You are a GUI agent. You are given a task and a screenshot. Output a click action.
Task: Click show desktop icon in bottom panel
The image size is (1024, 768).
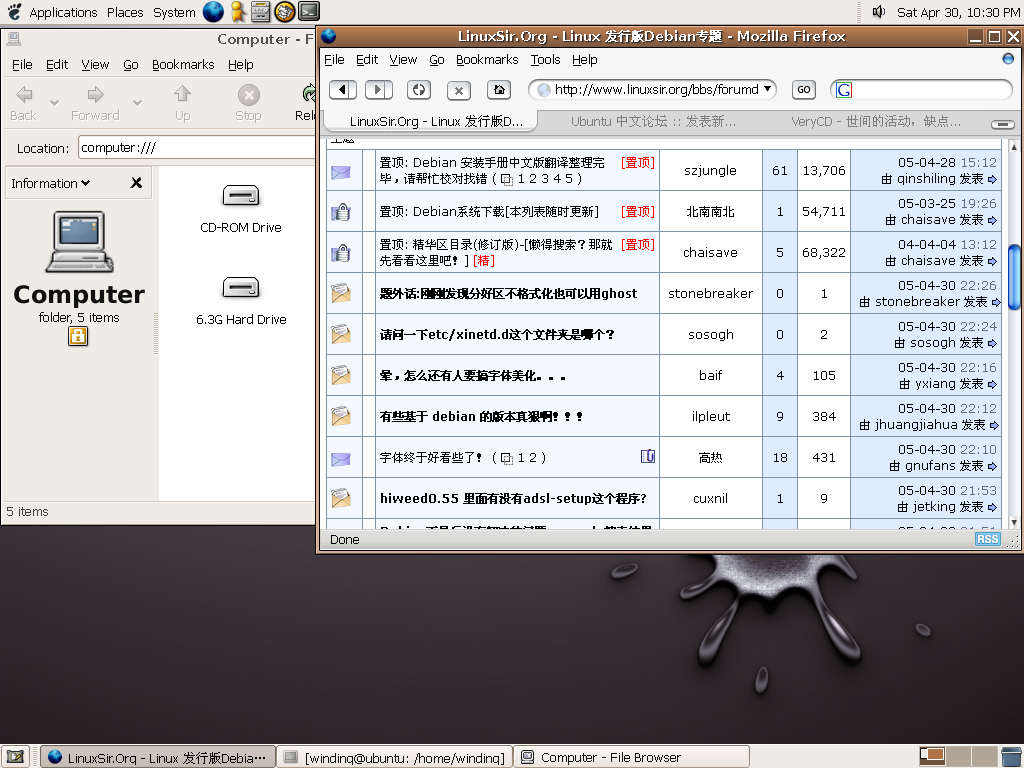[x=15, y=757]
